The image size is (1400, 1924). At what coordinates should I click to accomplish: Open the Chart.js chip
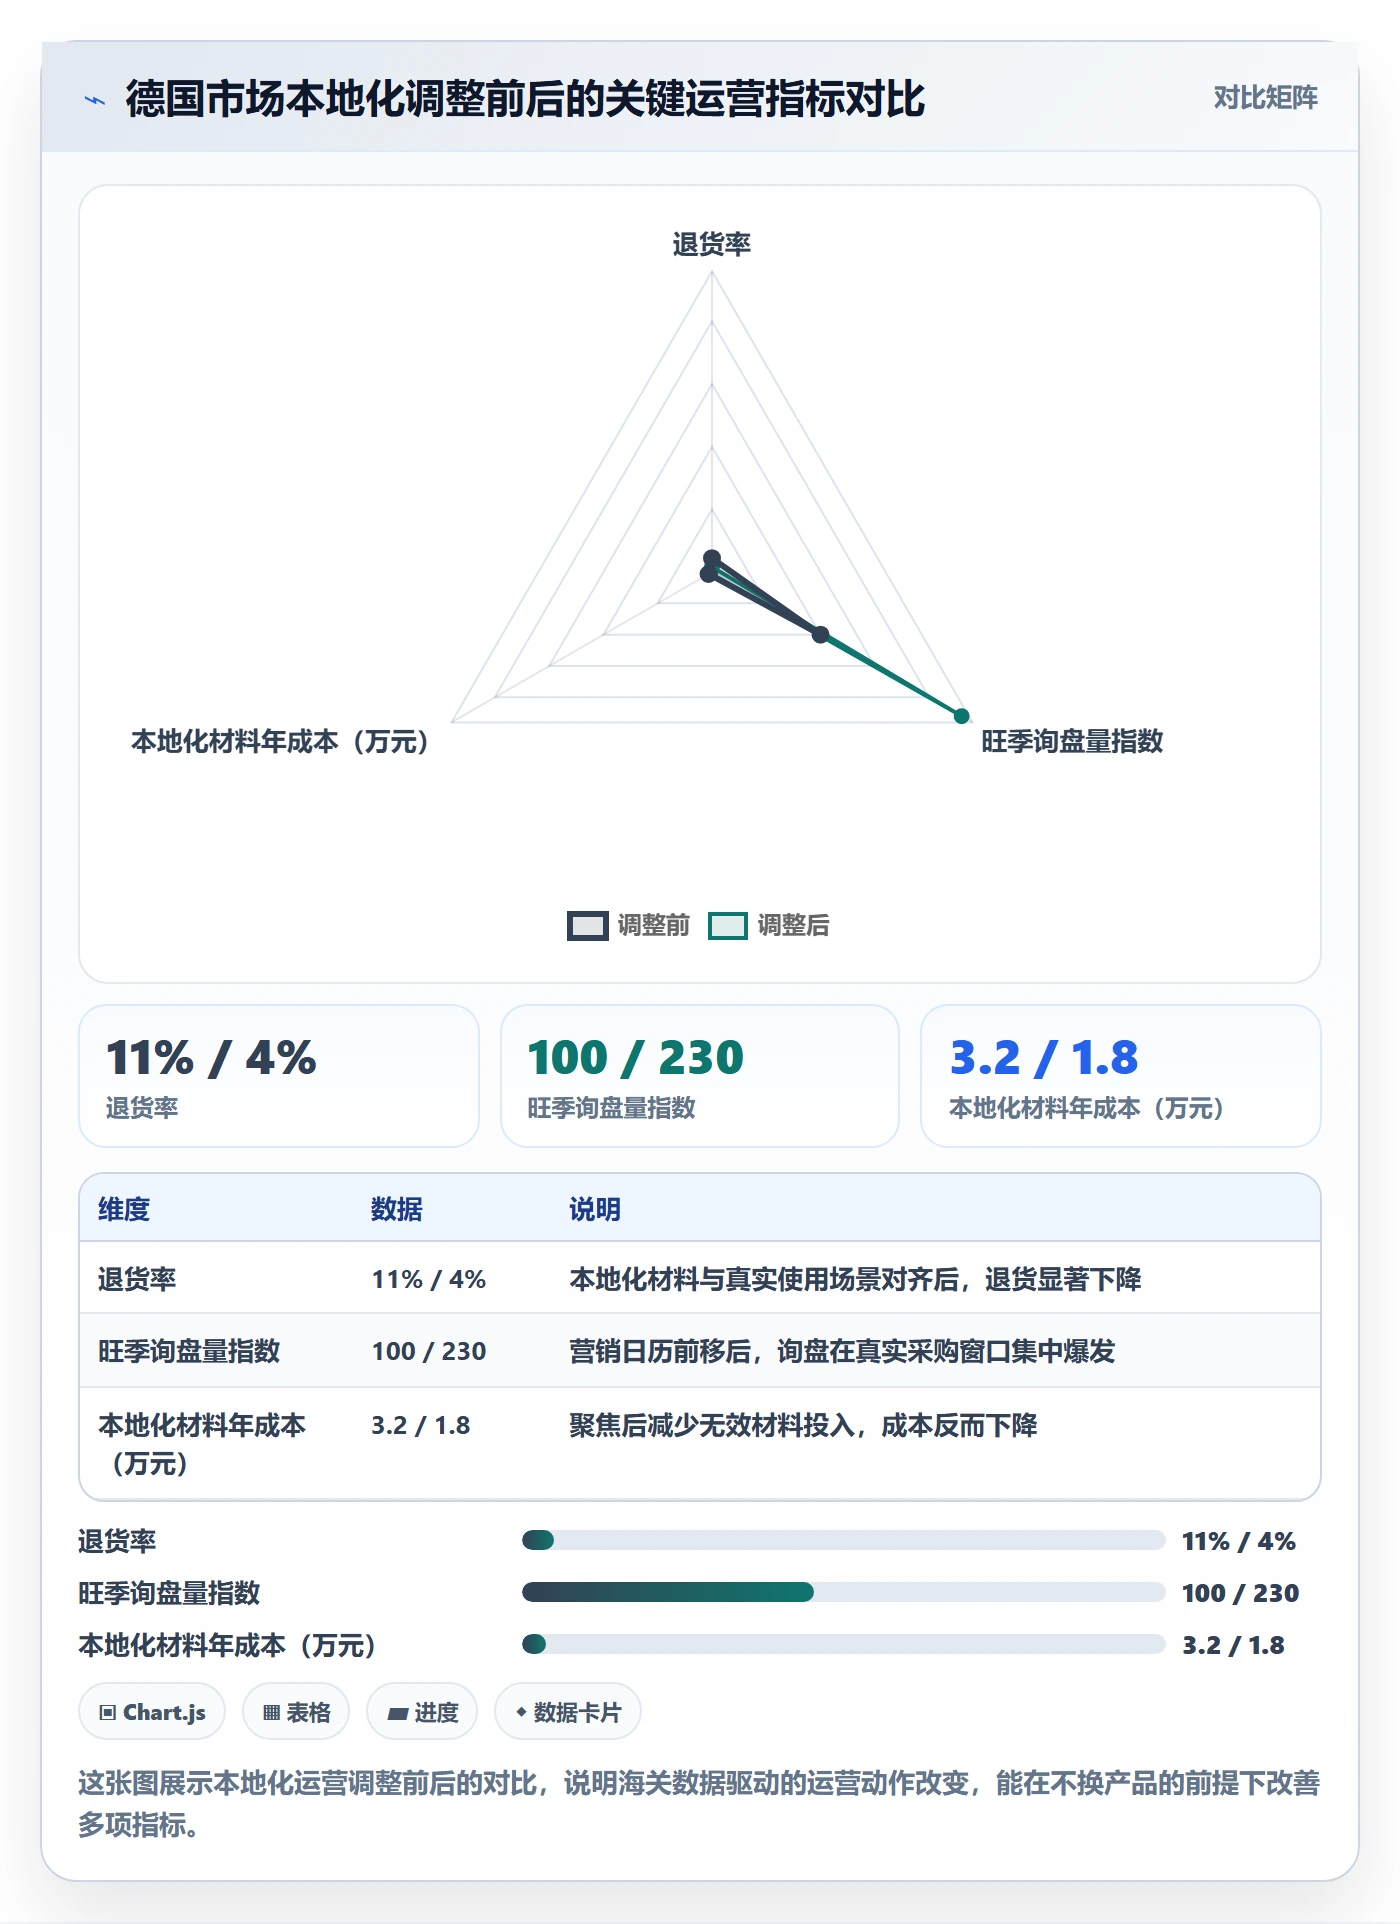pos(152,1712)
